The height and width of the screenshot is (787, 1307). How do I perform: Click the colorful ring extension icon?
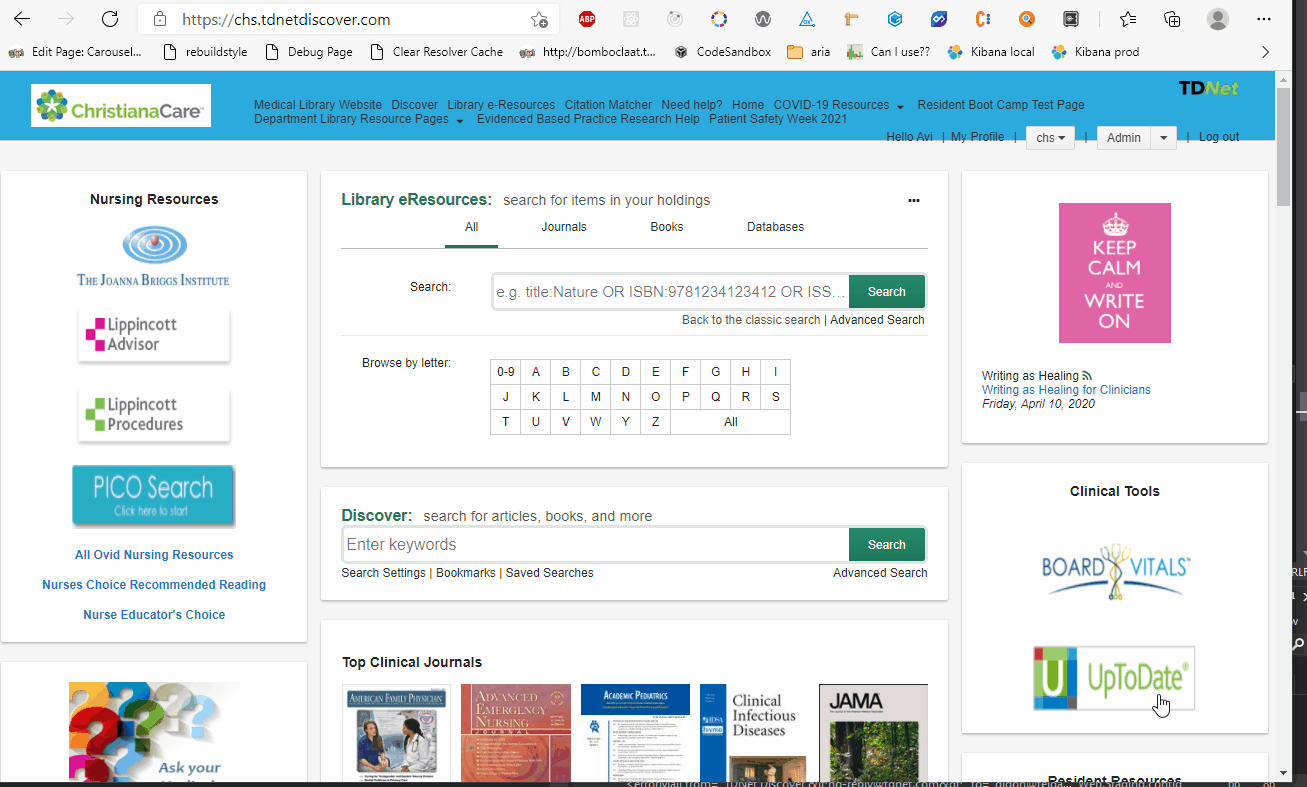click(719, 19)
